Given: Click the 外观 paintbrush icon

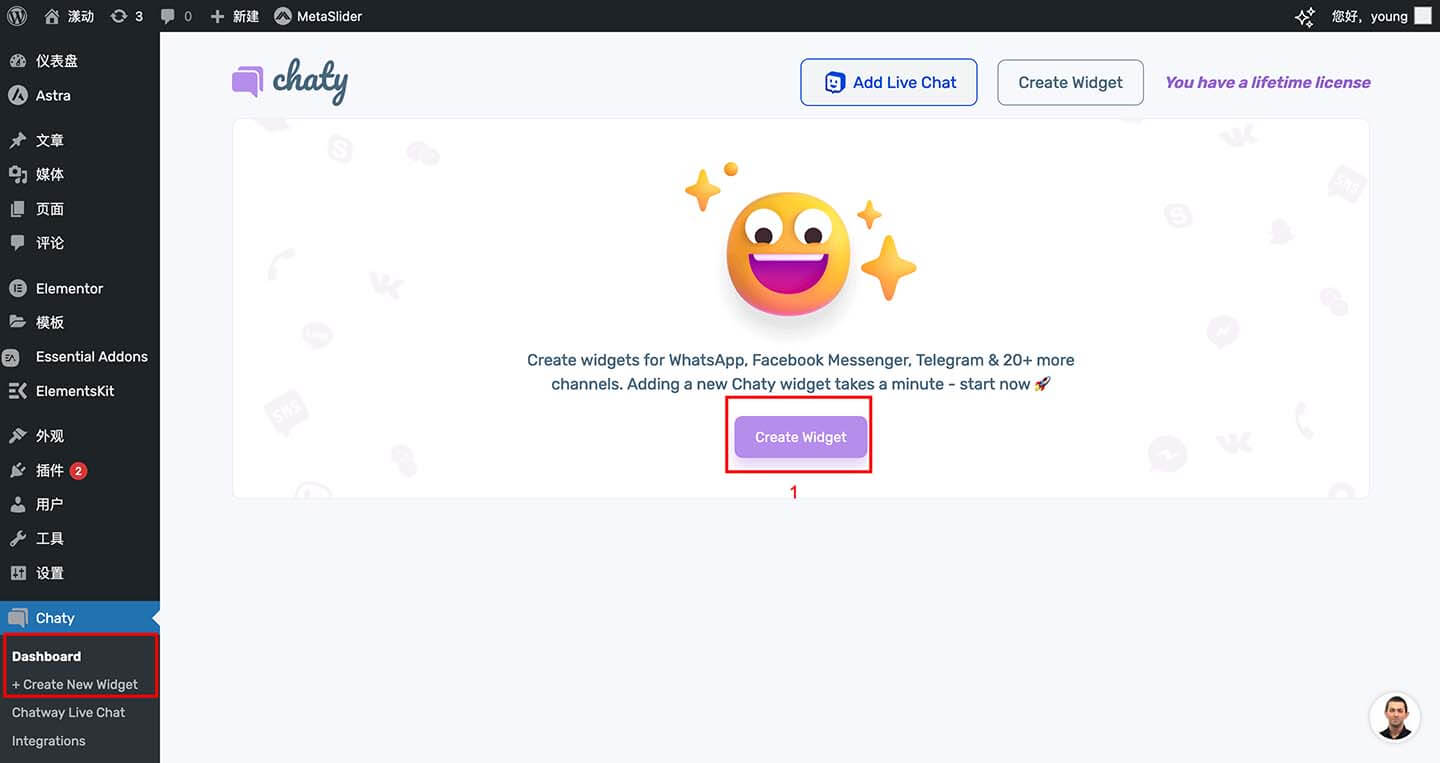Looking at the screenshot, I should (x=17, y=436).
